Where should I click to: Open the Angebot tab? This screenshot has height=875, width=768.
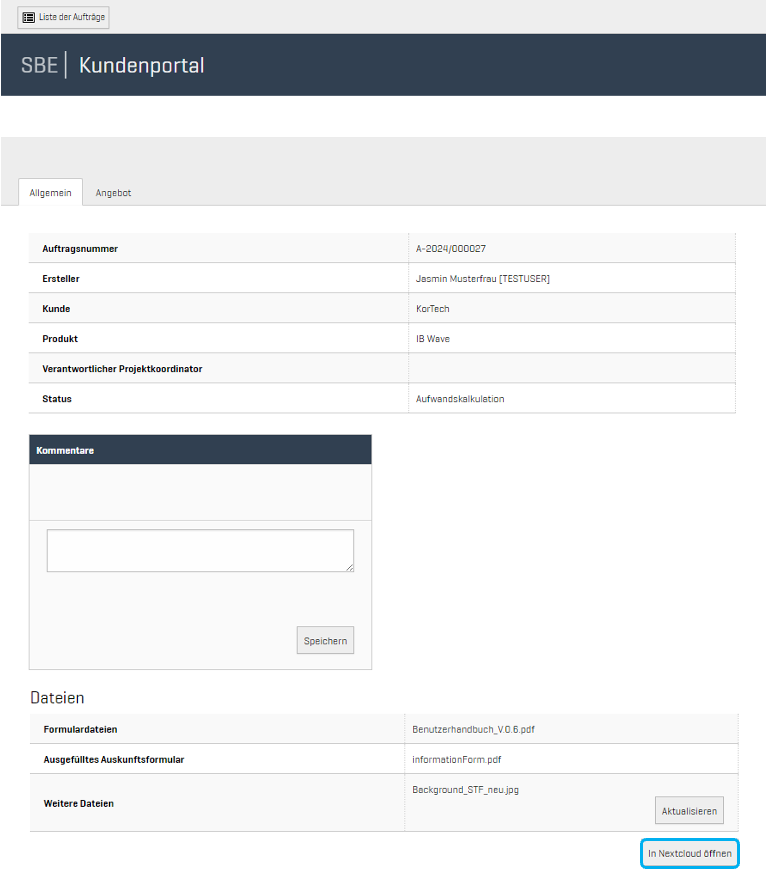click(x=113, y=193)
